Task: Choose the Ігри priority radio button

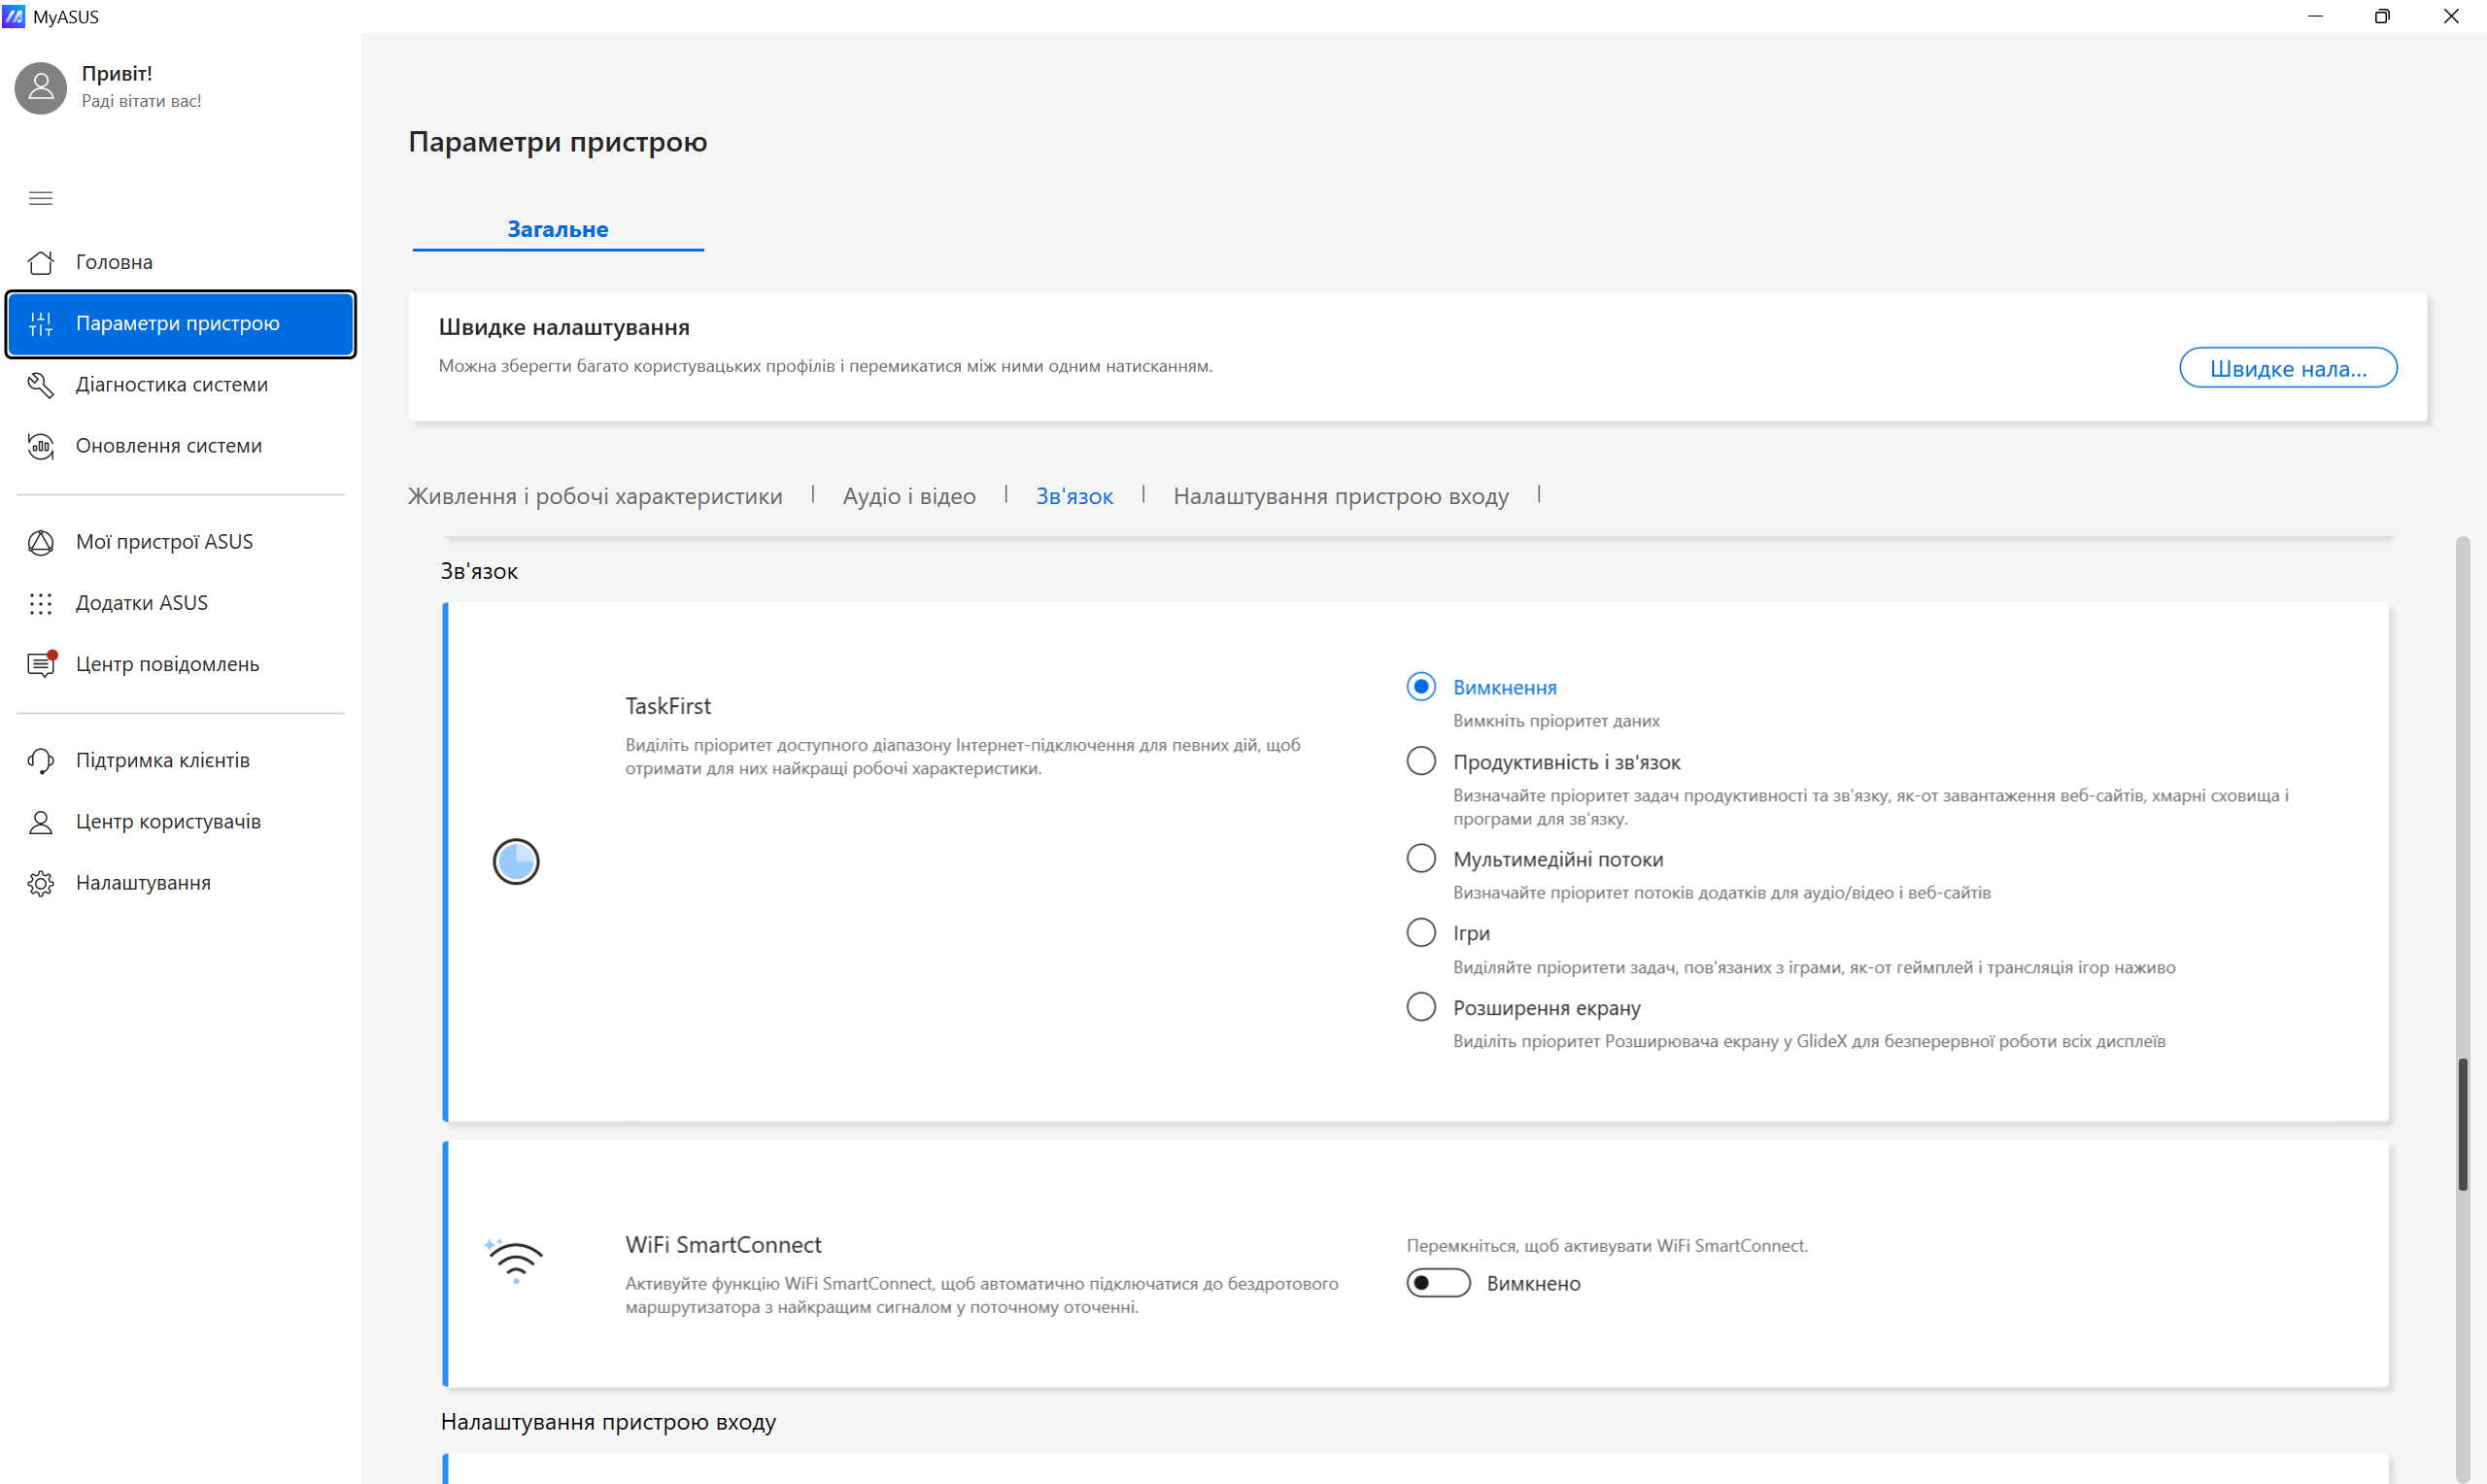Action: point(1420,932)
